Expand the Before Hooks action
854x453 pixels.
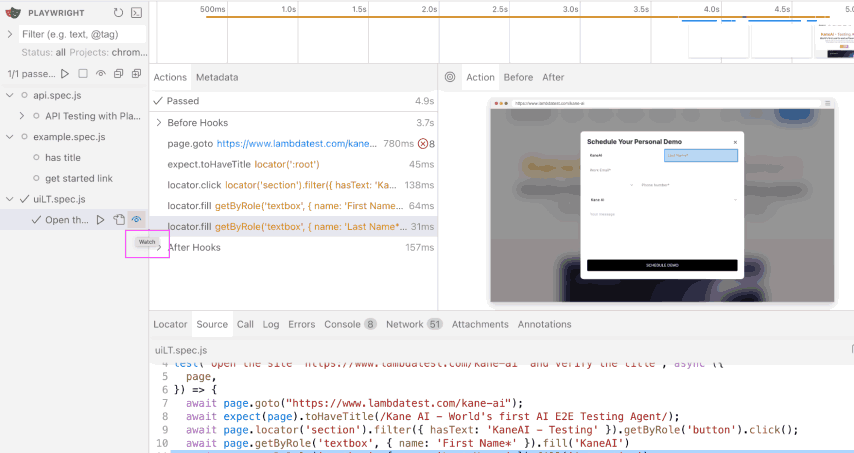158,123
